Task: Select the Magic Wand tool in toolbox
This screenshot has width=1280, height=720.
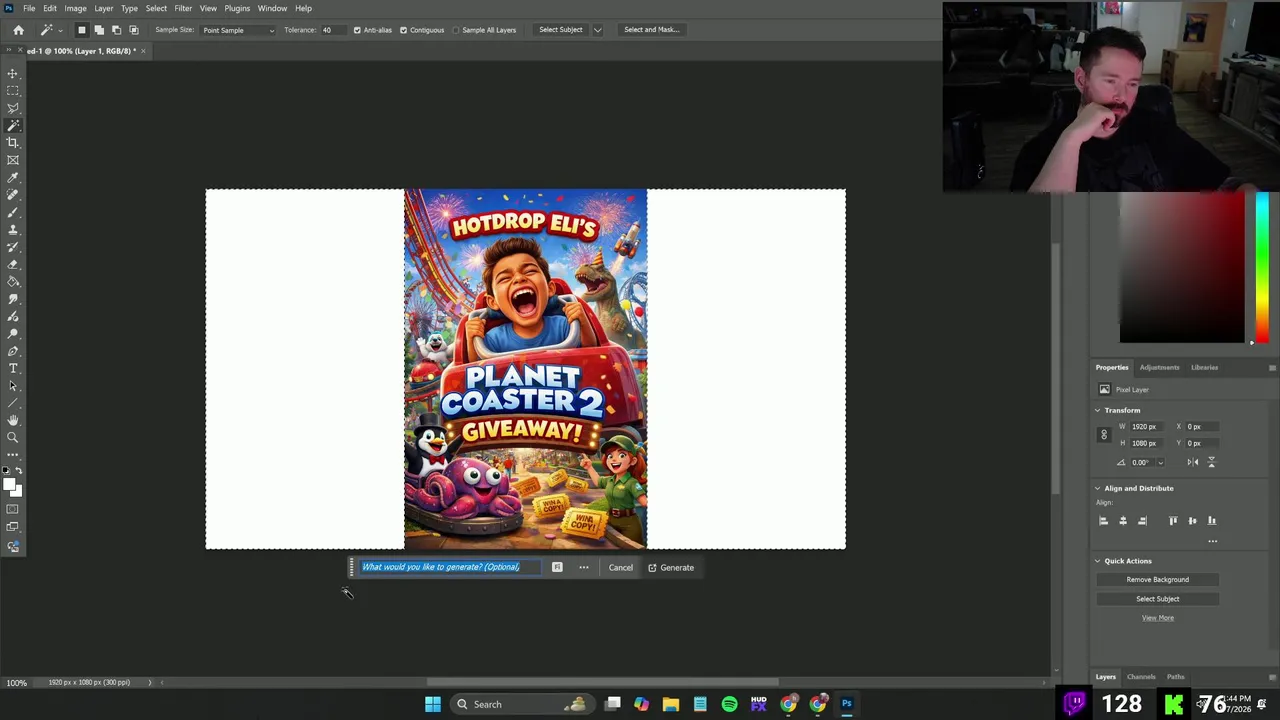Action: coord(13,125)
